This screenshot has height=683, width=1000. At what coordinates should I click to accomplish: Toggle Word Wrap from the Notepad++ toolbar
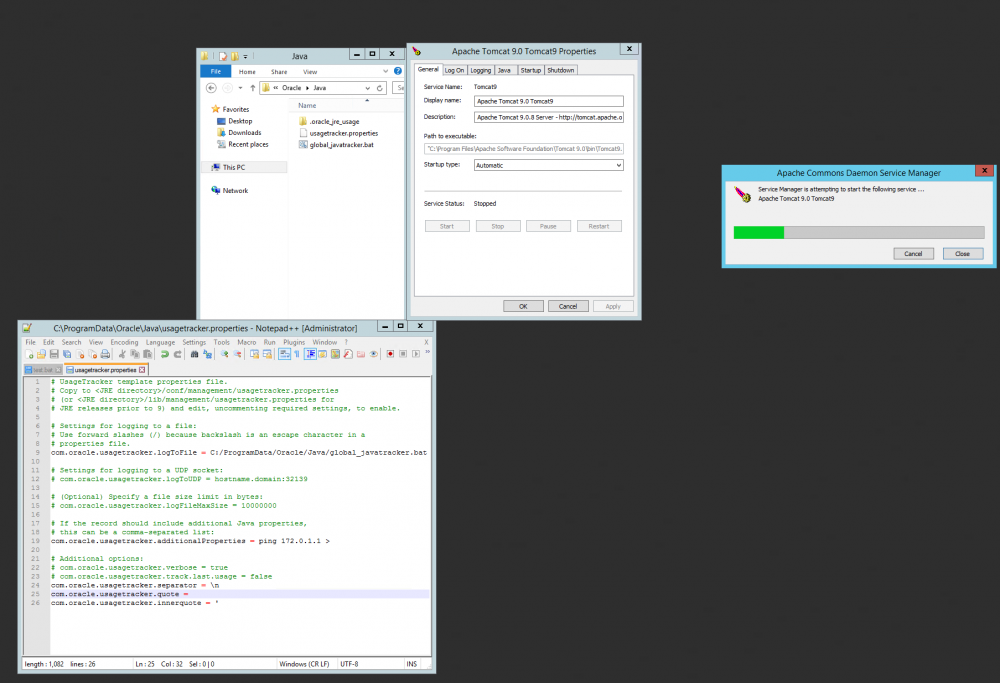pyautogui.click(x=283, y=354)
